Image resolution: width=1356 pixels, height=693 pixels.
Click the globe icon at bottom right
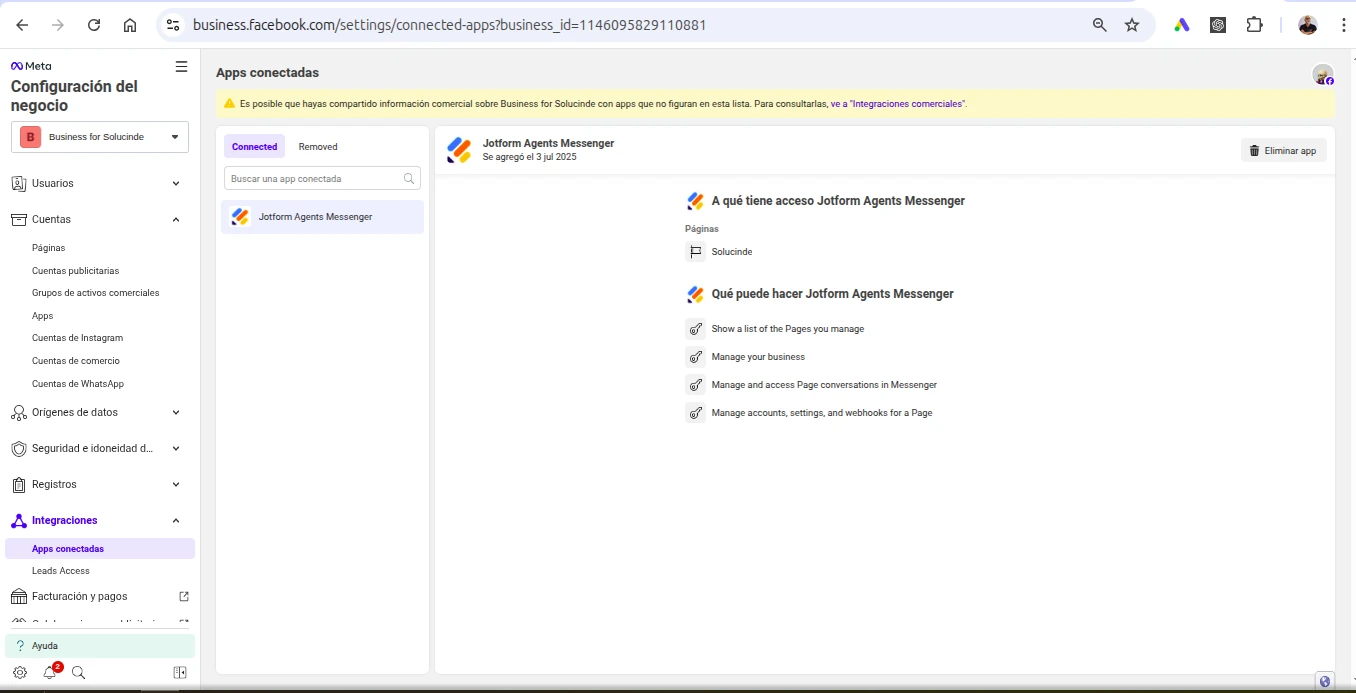click(x=1325, y=680)
